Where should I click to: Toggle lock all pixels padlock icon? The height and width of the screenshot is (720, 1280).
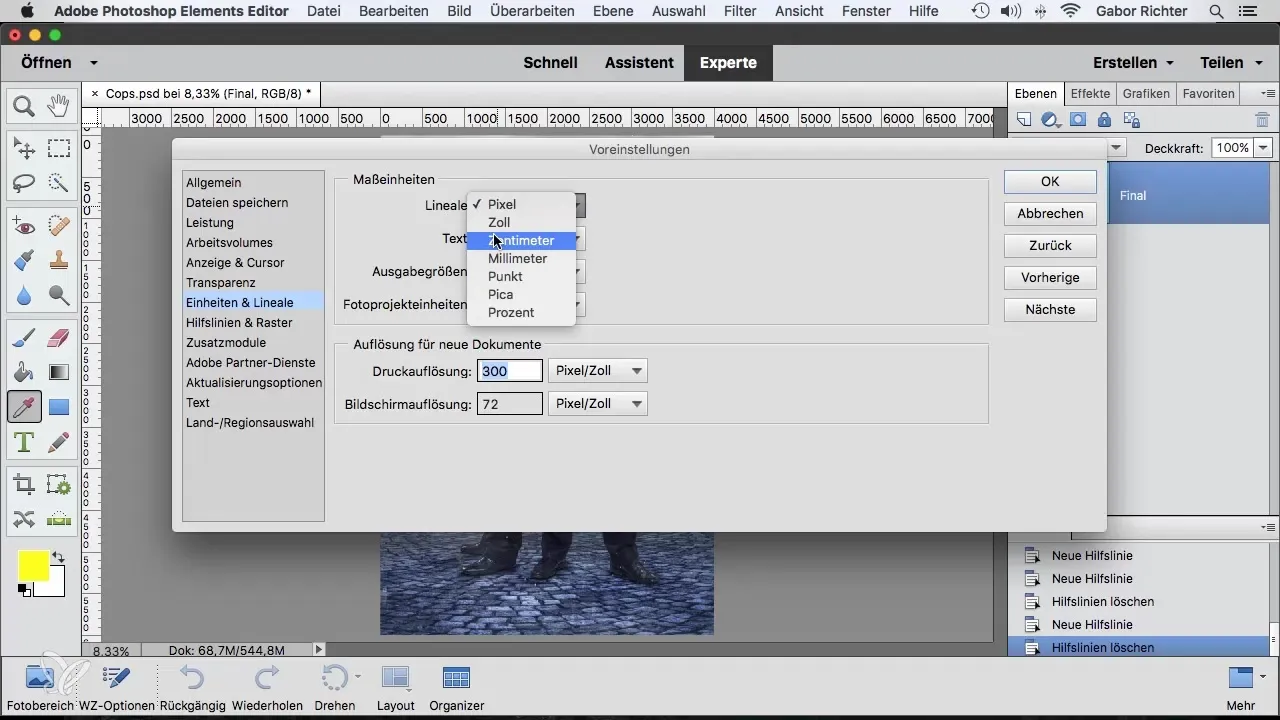point(1104,120)
